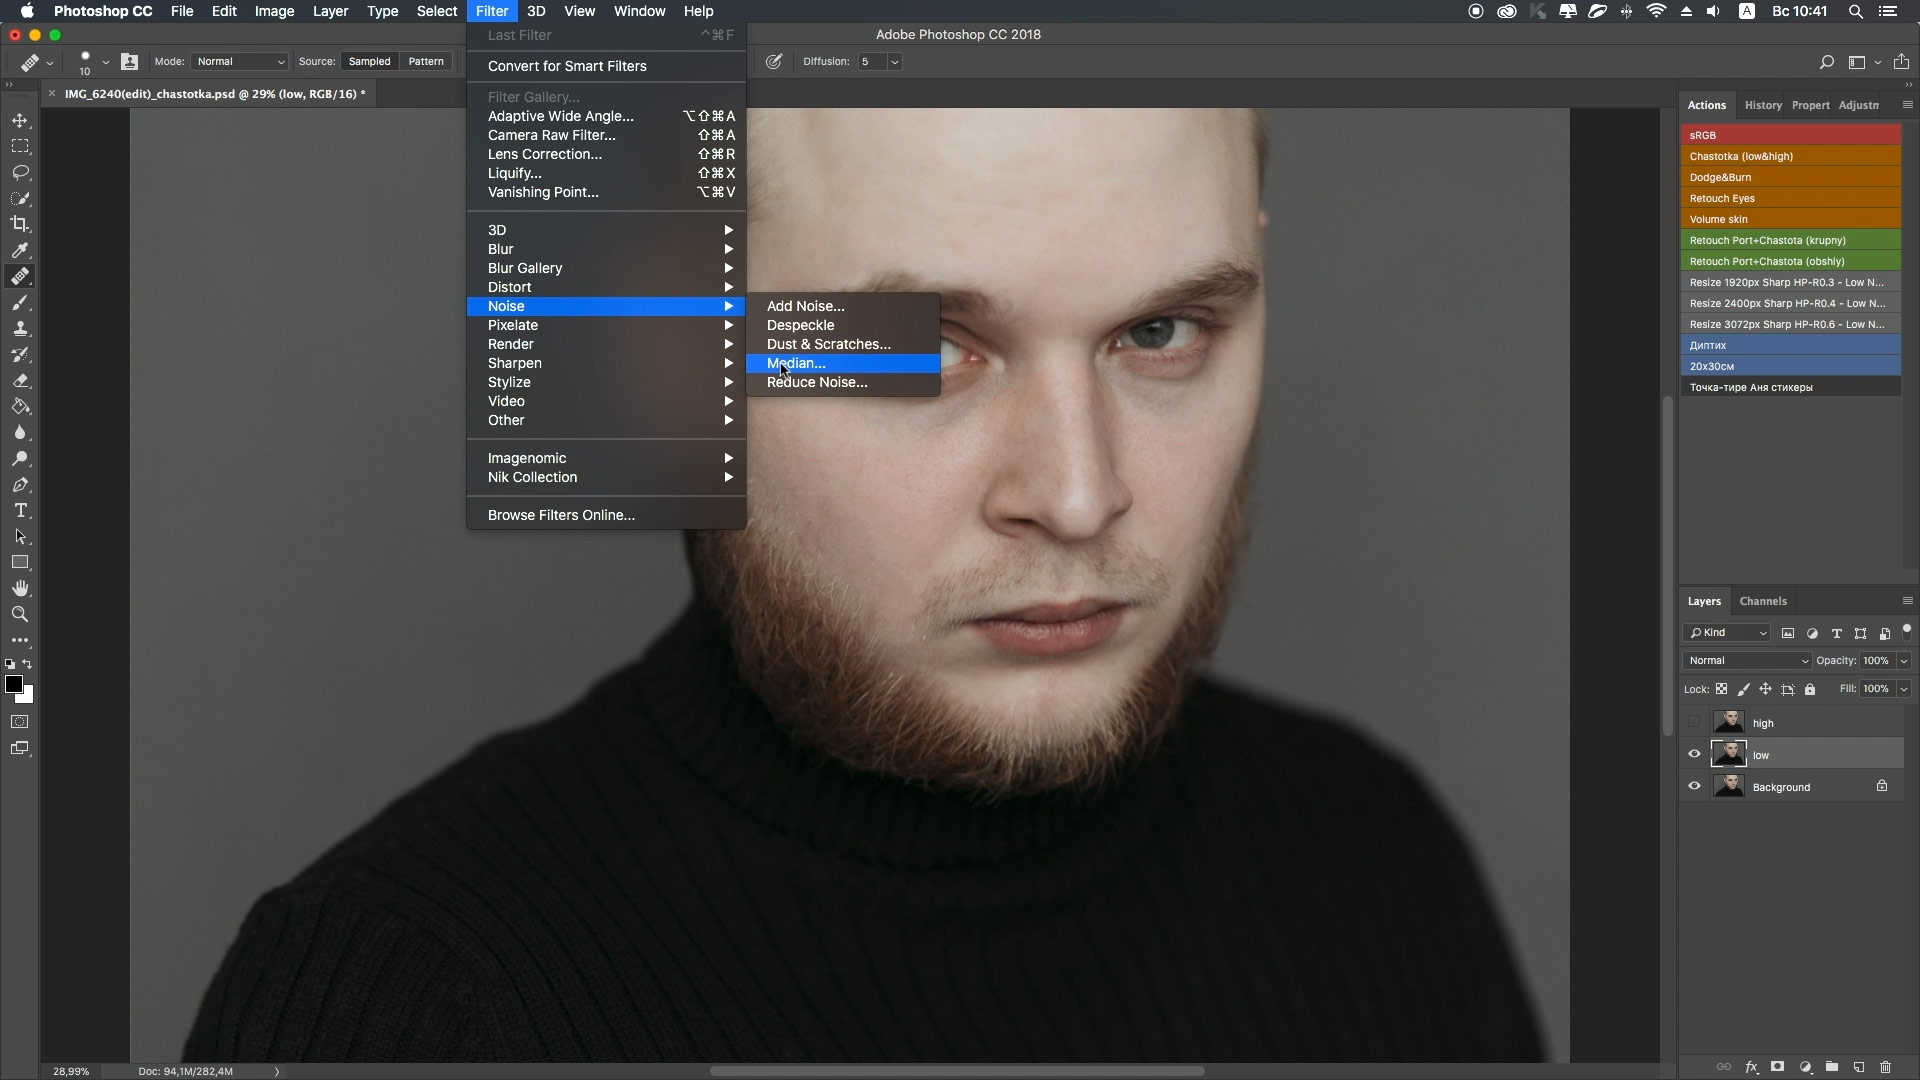
Task: Click the Pattern source button
Action: click(425, 62)
